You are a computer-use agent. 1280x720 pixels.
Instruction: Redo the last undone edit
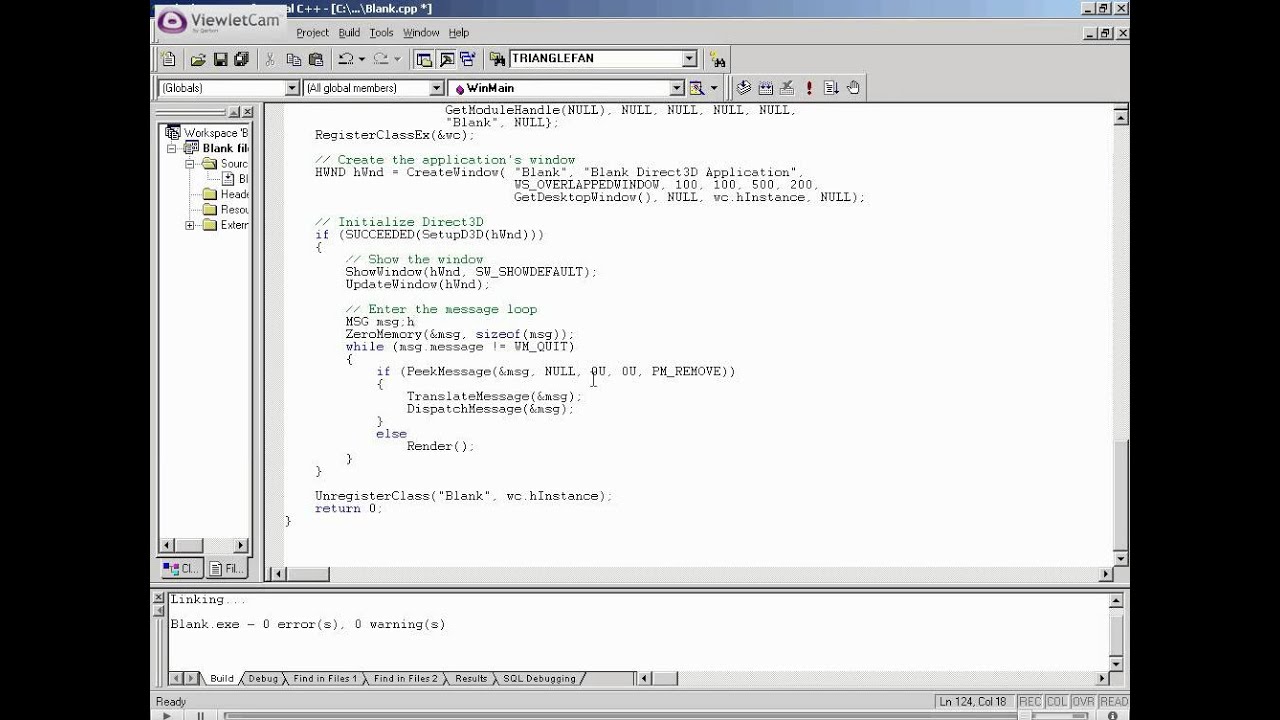(381, 59)
